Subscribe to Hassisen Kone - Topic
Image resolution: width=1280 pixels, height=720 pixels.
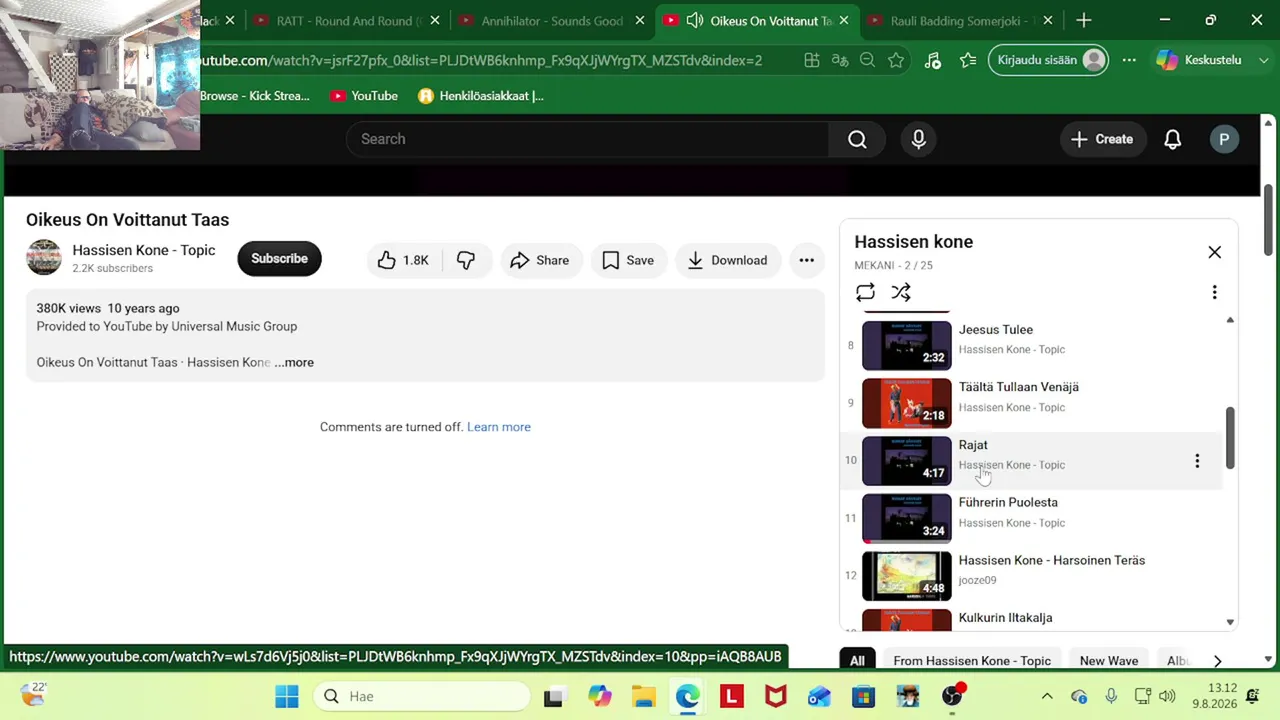coord(279,258)
